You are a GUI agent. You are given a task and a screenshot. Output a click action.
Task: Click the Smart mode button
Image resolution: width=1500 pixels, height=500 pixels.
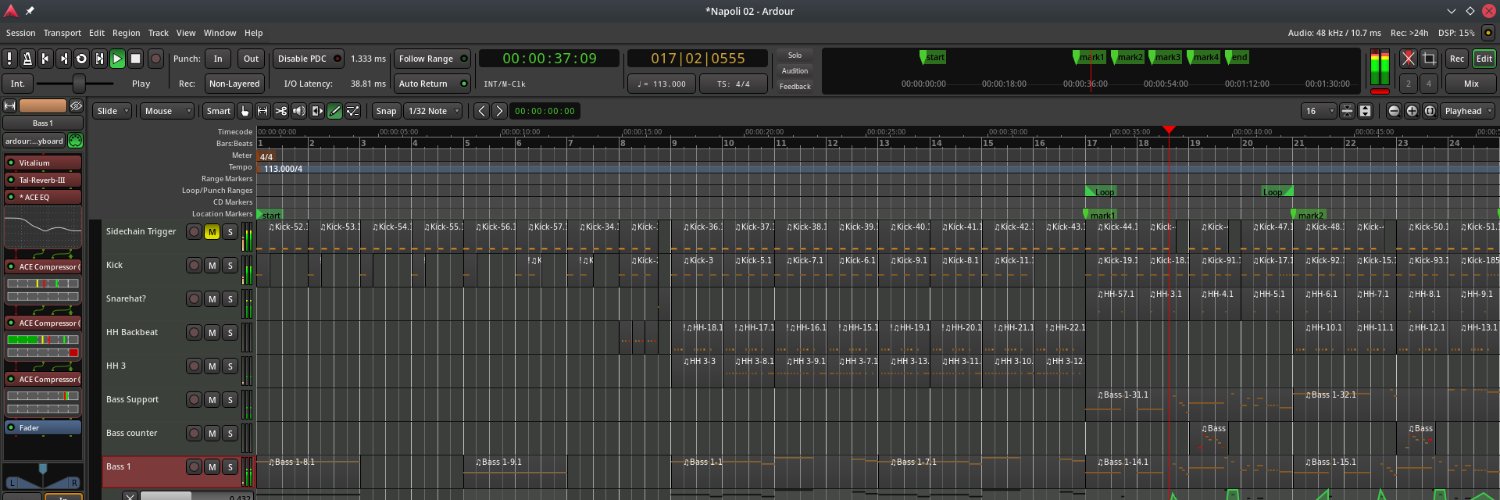[218, 111]
